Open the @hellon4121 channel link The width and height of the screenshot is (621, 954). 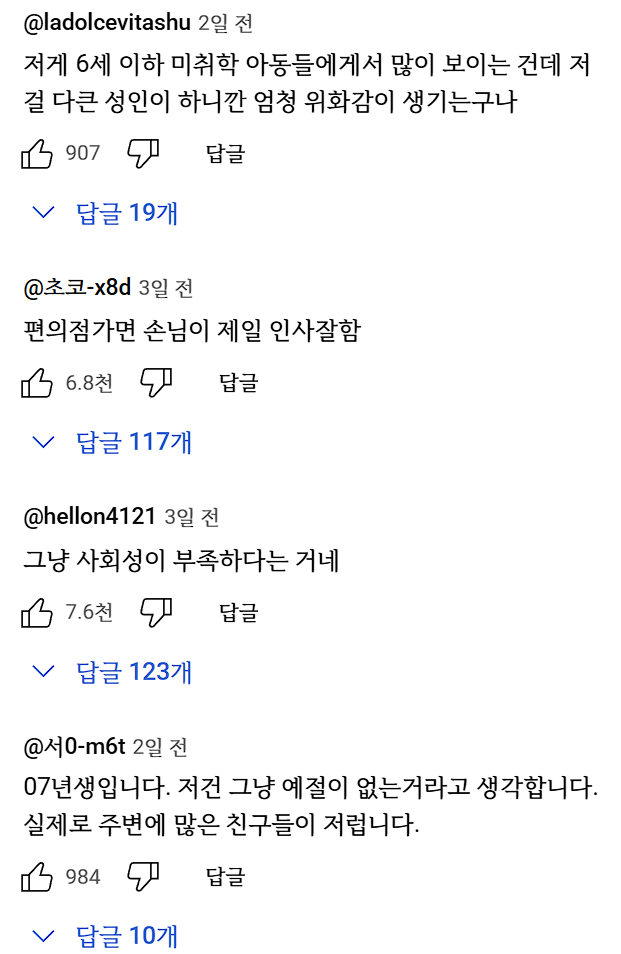click(89, 517)
